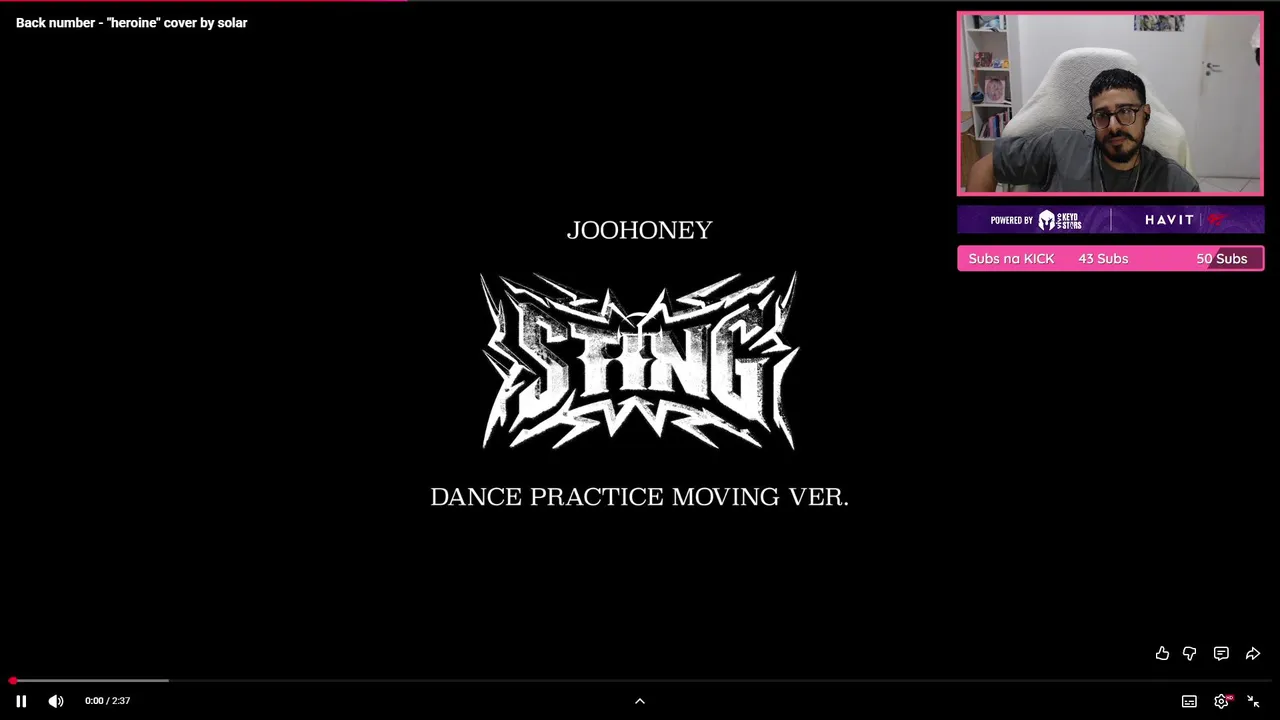
Task: Click the "50 Subs" goal text
Action: pyautogui.click(x=1221, y=259)
